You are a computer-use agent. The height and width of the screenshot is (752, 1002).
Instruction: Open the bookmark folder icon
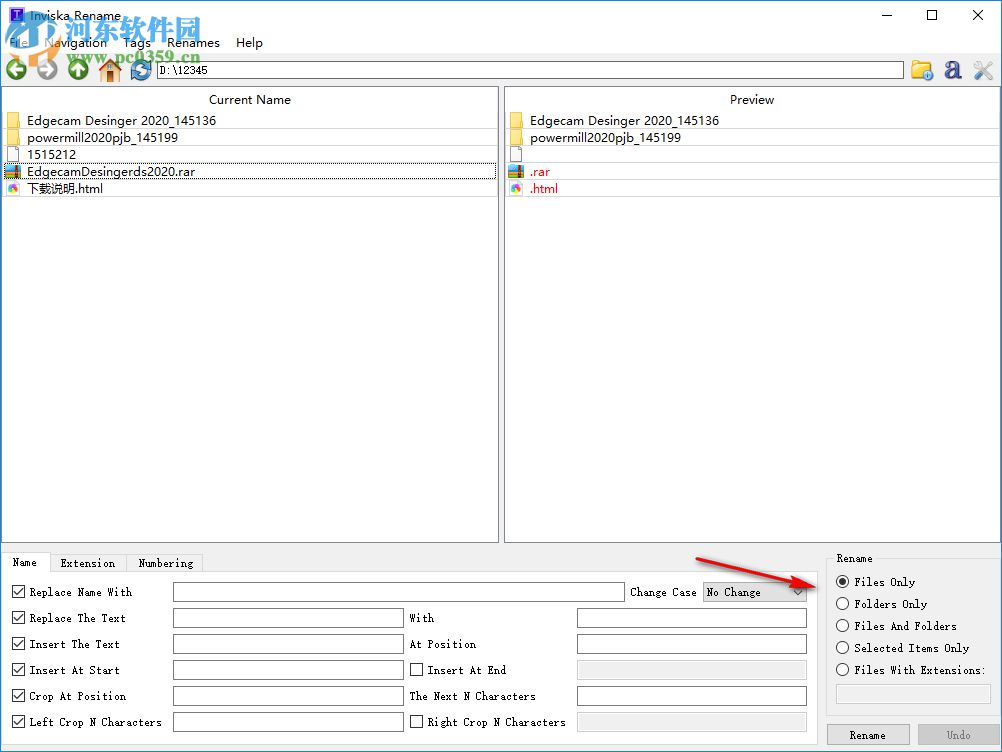(x=921, y=70)
